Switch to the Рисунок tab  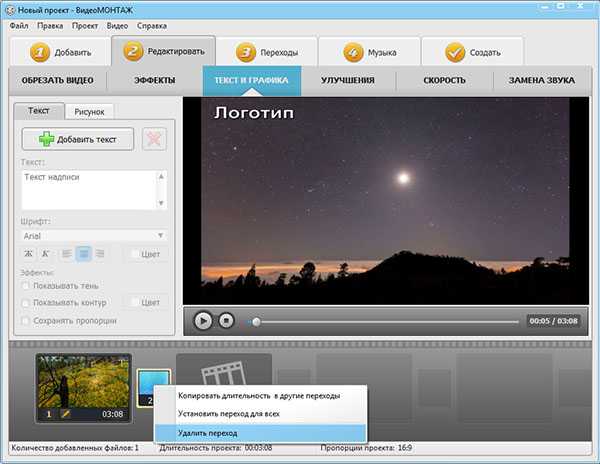[x=88, y=111]
